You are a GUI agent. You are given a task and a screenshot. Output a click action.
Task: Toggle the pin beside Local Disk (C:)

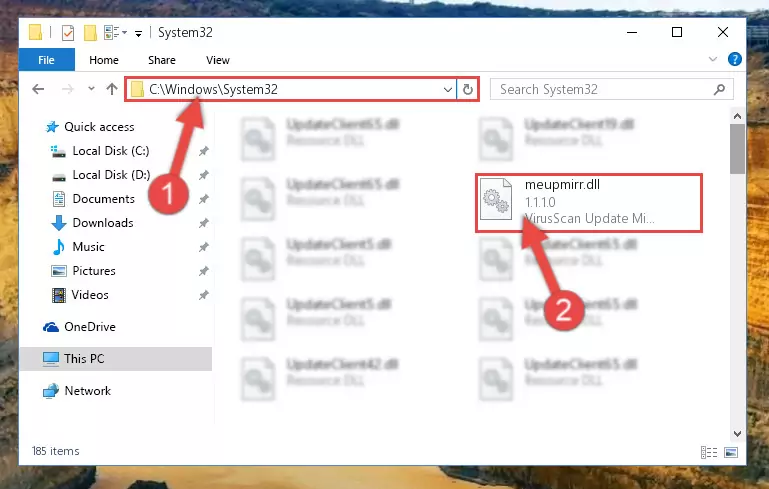click(x=204, y=151)
